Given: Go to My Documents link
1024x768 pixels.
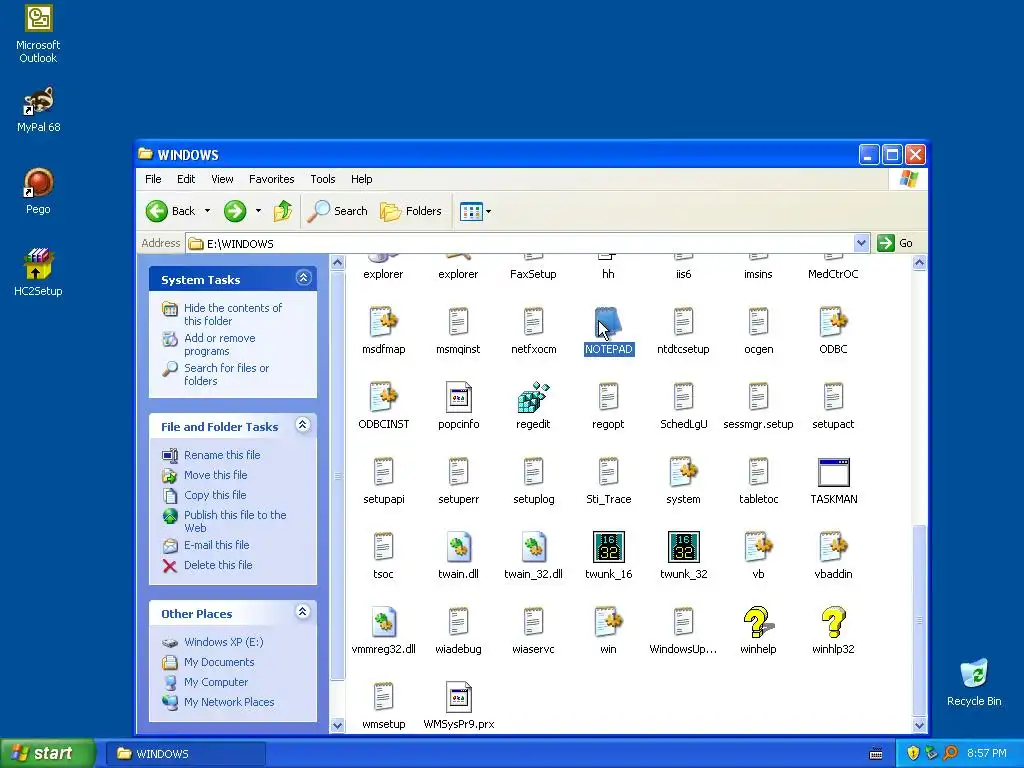Looking at the screenshot, I should click(219, 662).
